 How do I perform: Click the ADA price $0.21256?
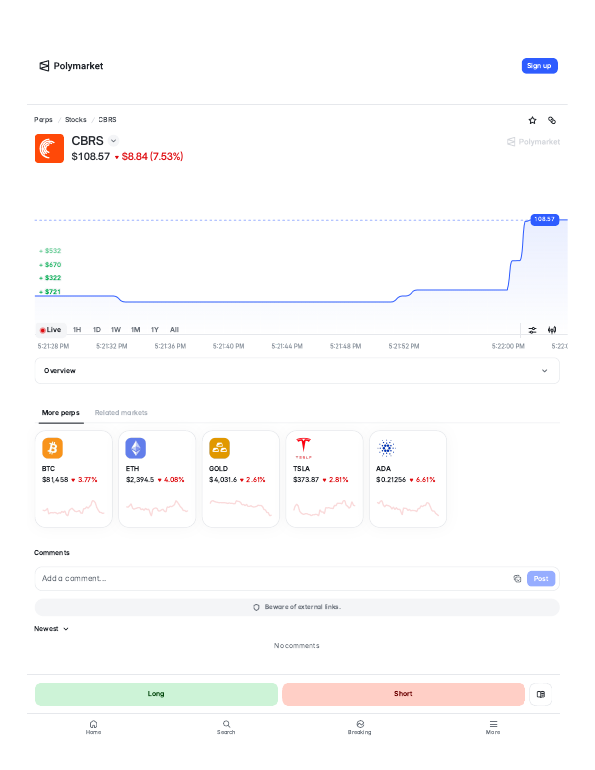(391, 480)
